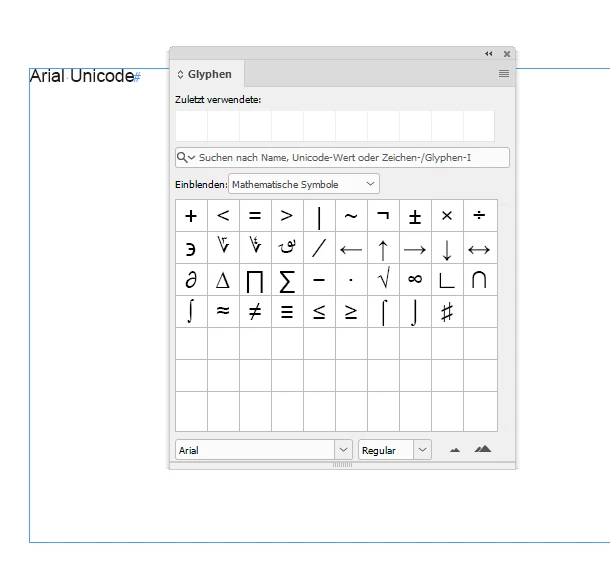This screenshot has width=610, height=579.
Task: Select the square root glyph
Action: (383, 280)
